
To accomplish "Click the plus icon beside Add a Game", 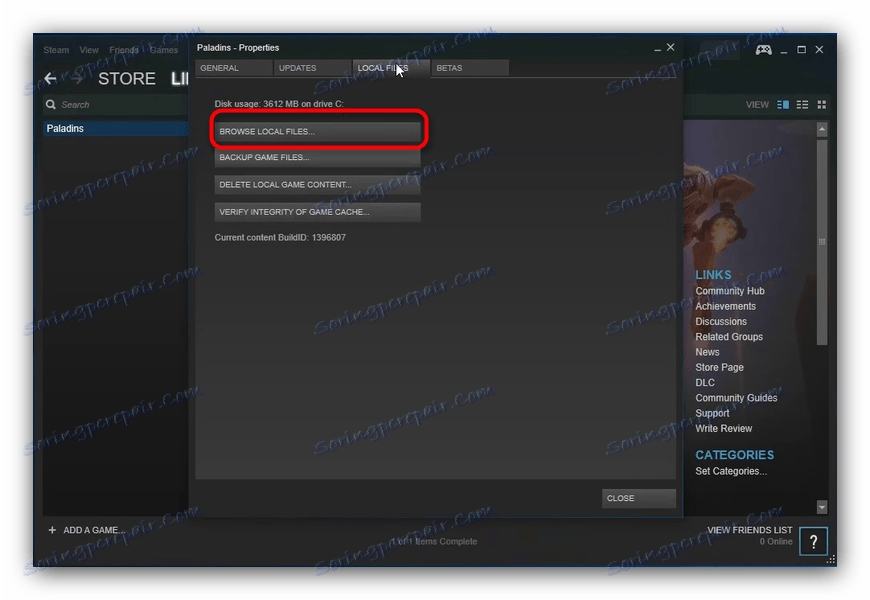I will 52,530.
